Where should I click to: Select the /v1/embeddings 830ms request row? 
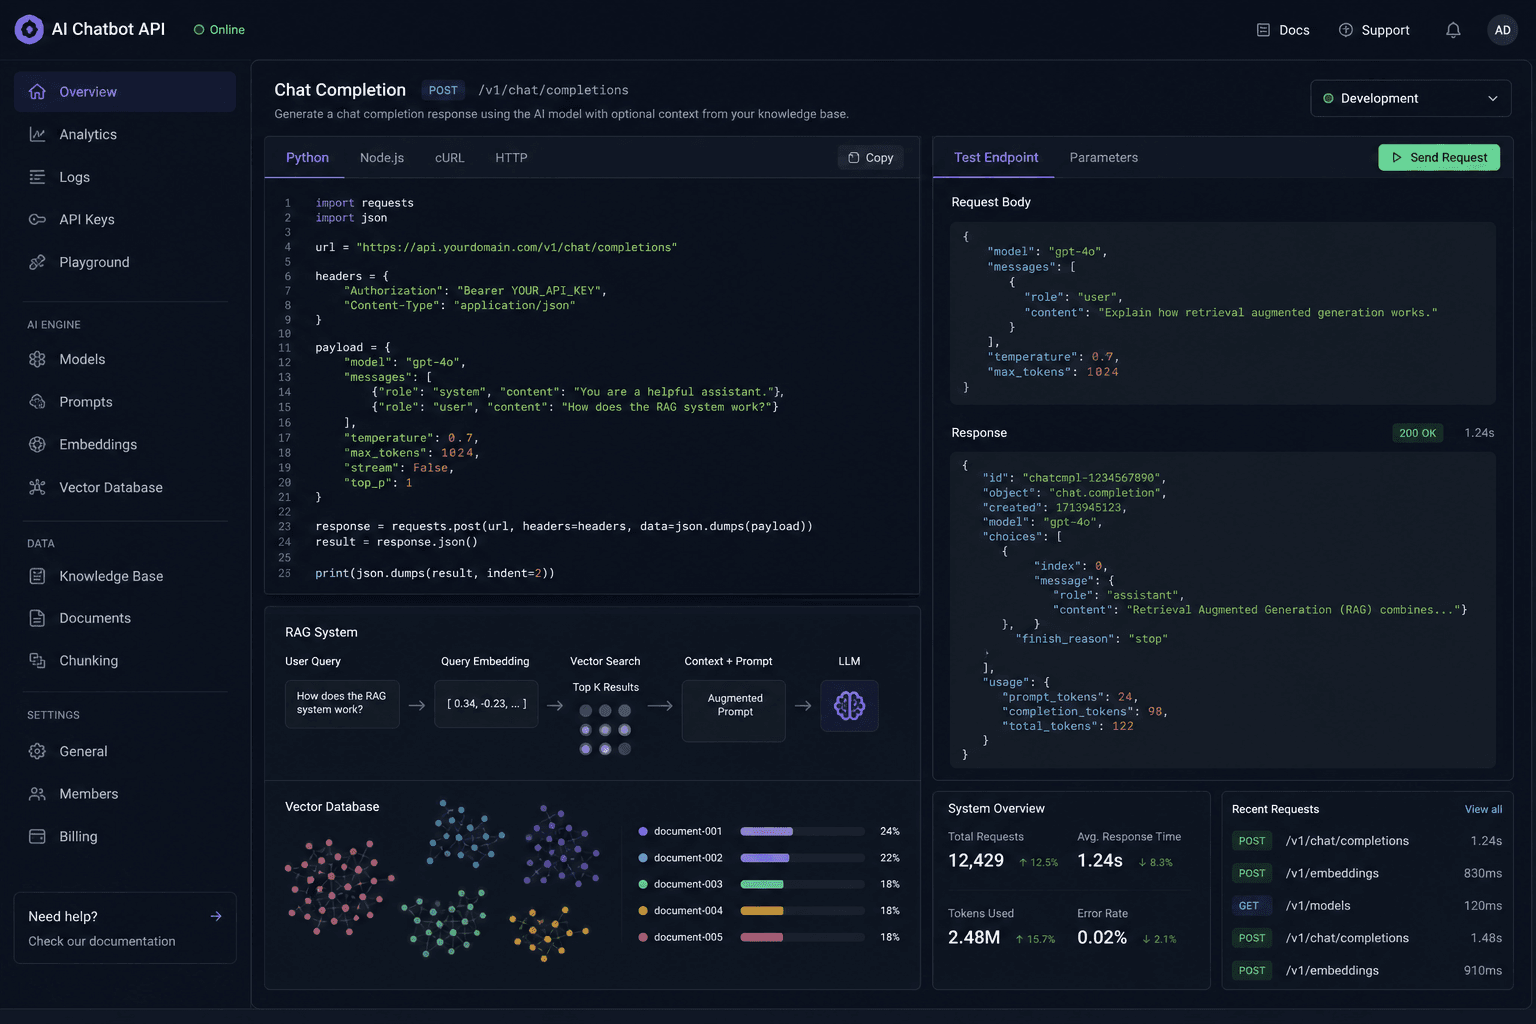pyautogui.click(x=1367, y=873)
